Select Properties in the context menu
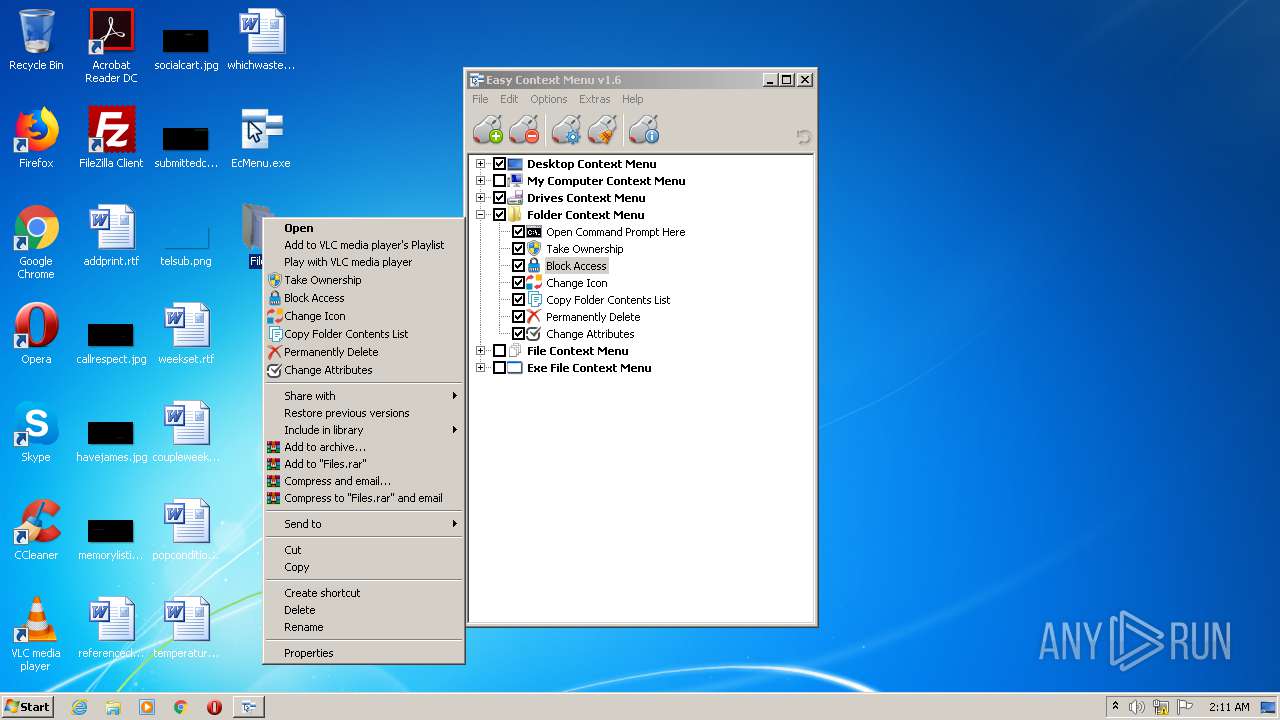Viewport: 1280px width, 720px height. click(x=363, y=653)
